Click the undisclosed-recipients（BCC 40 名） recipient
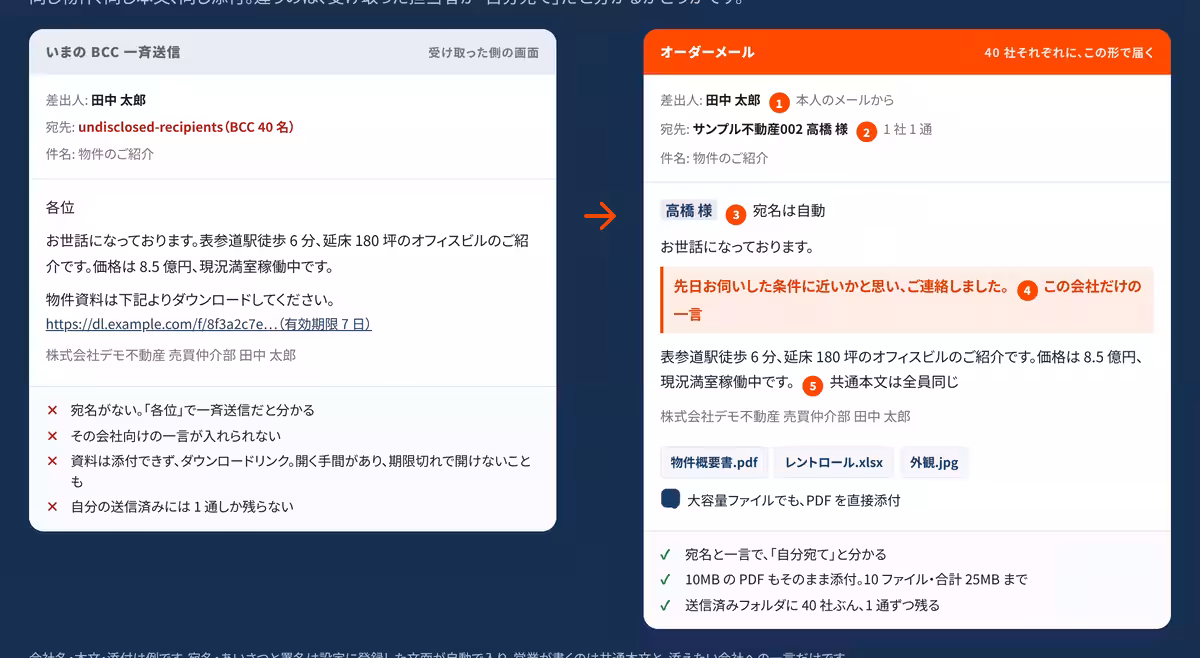The image size is (1200, 658). [x=185, y=127]
